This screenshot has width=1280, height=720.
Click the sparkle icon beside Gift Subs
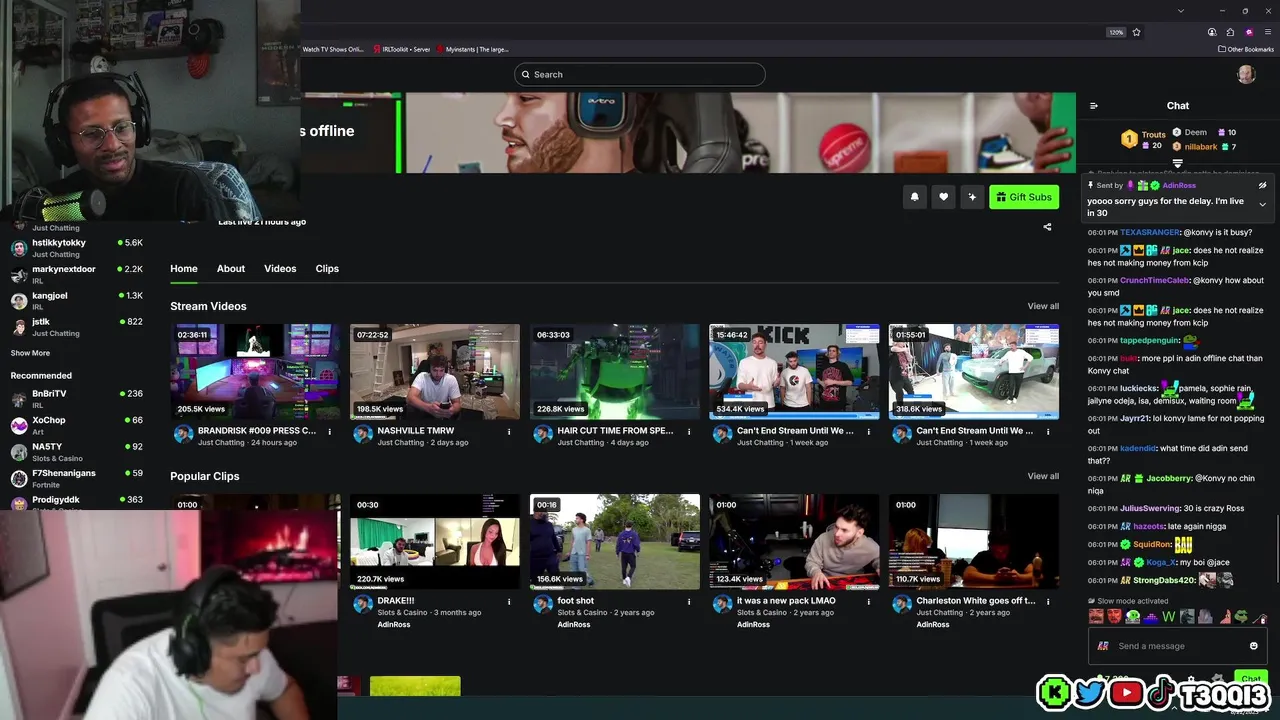click(972, 197)
